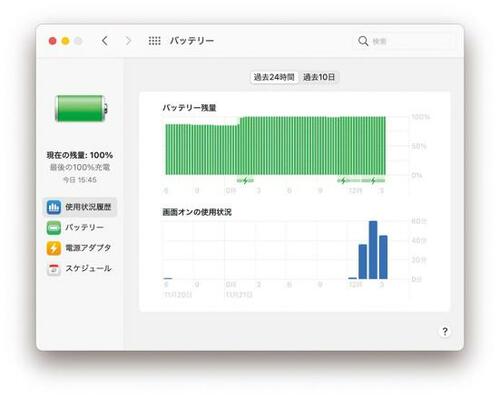Switch to the 過去24時間 tab
The image size is (500, 398).
pos(274,77)
